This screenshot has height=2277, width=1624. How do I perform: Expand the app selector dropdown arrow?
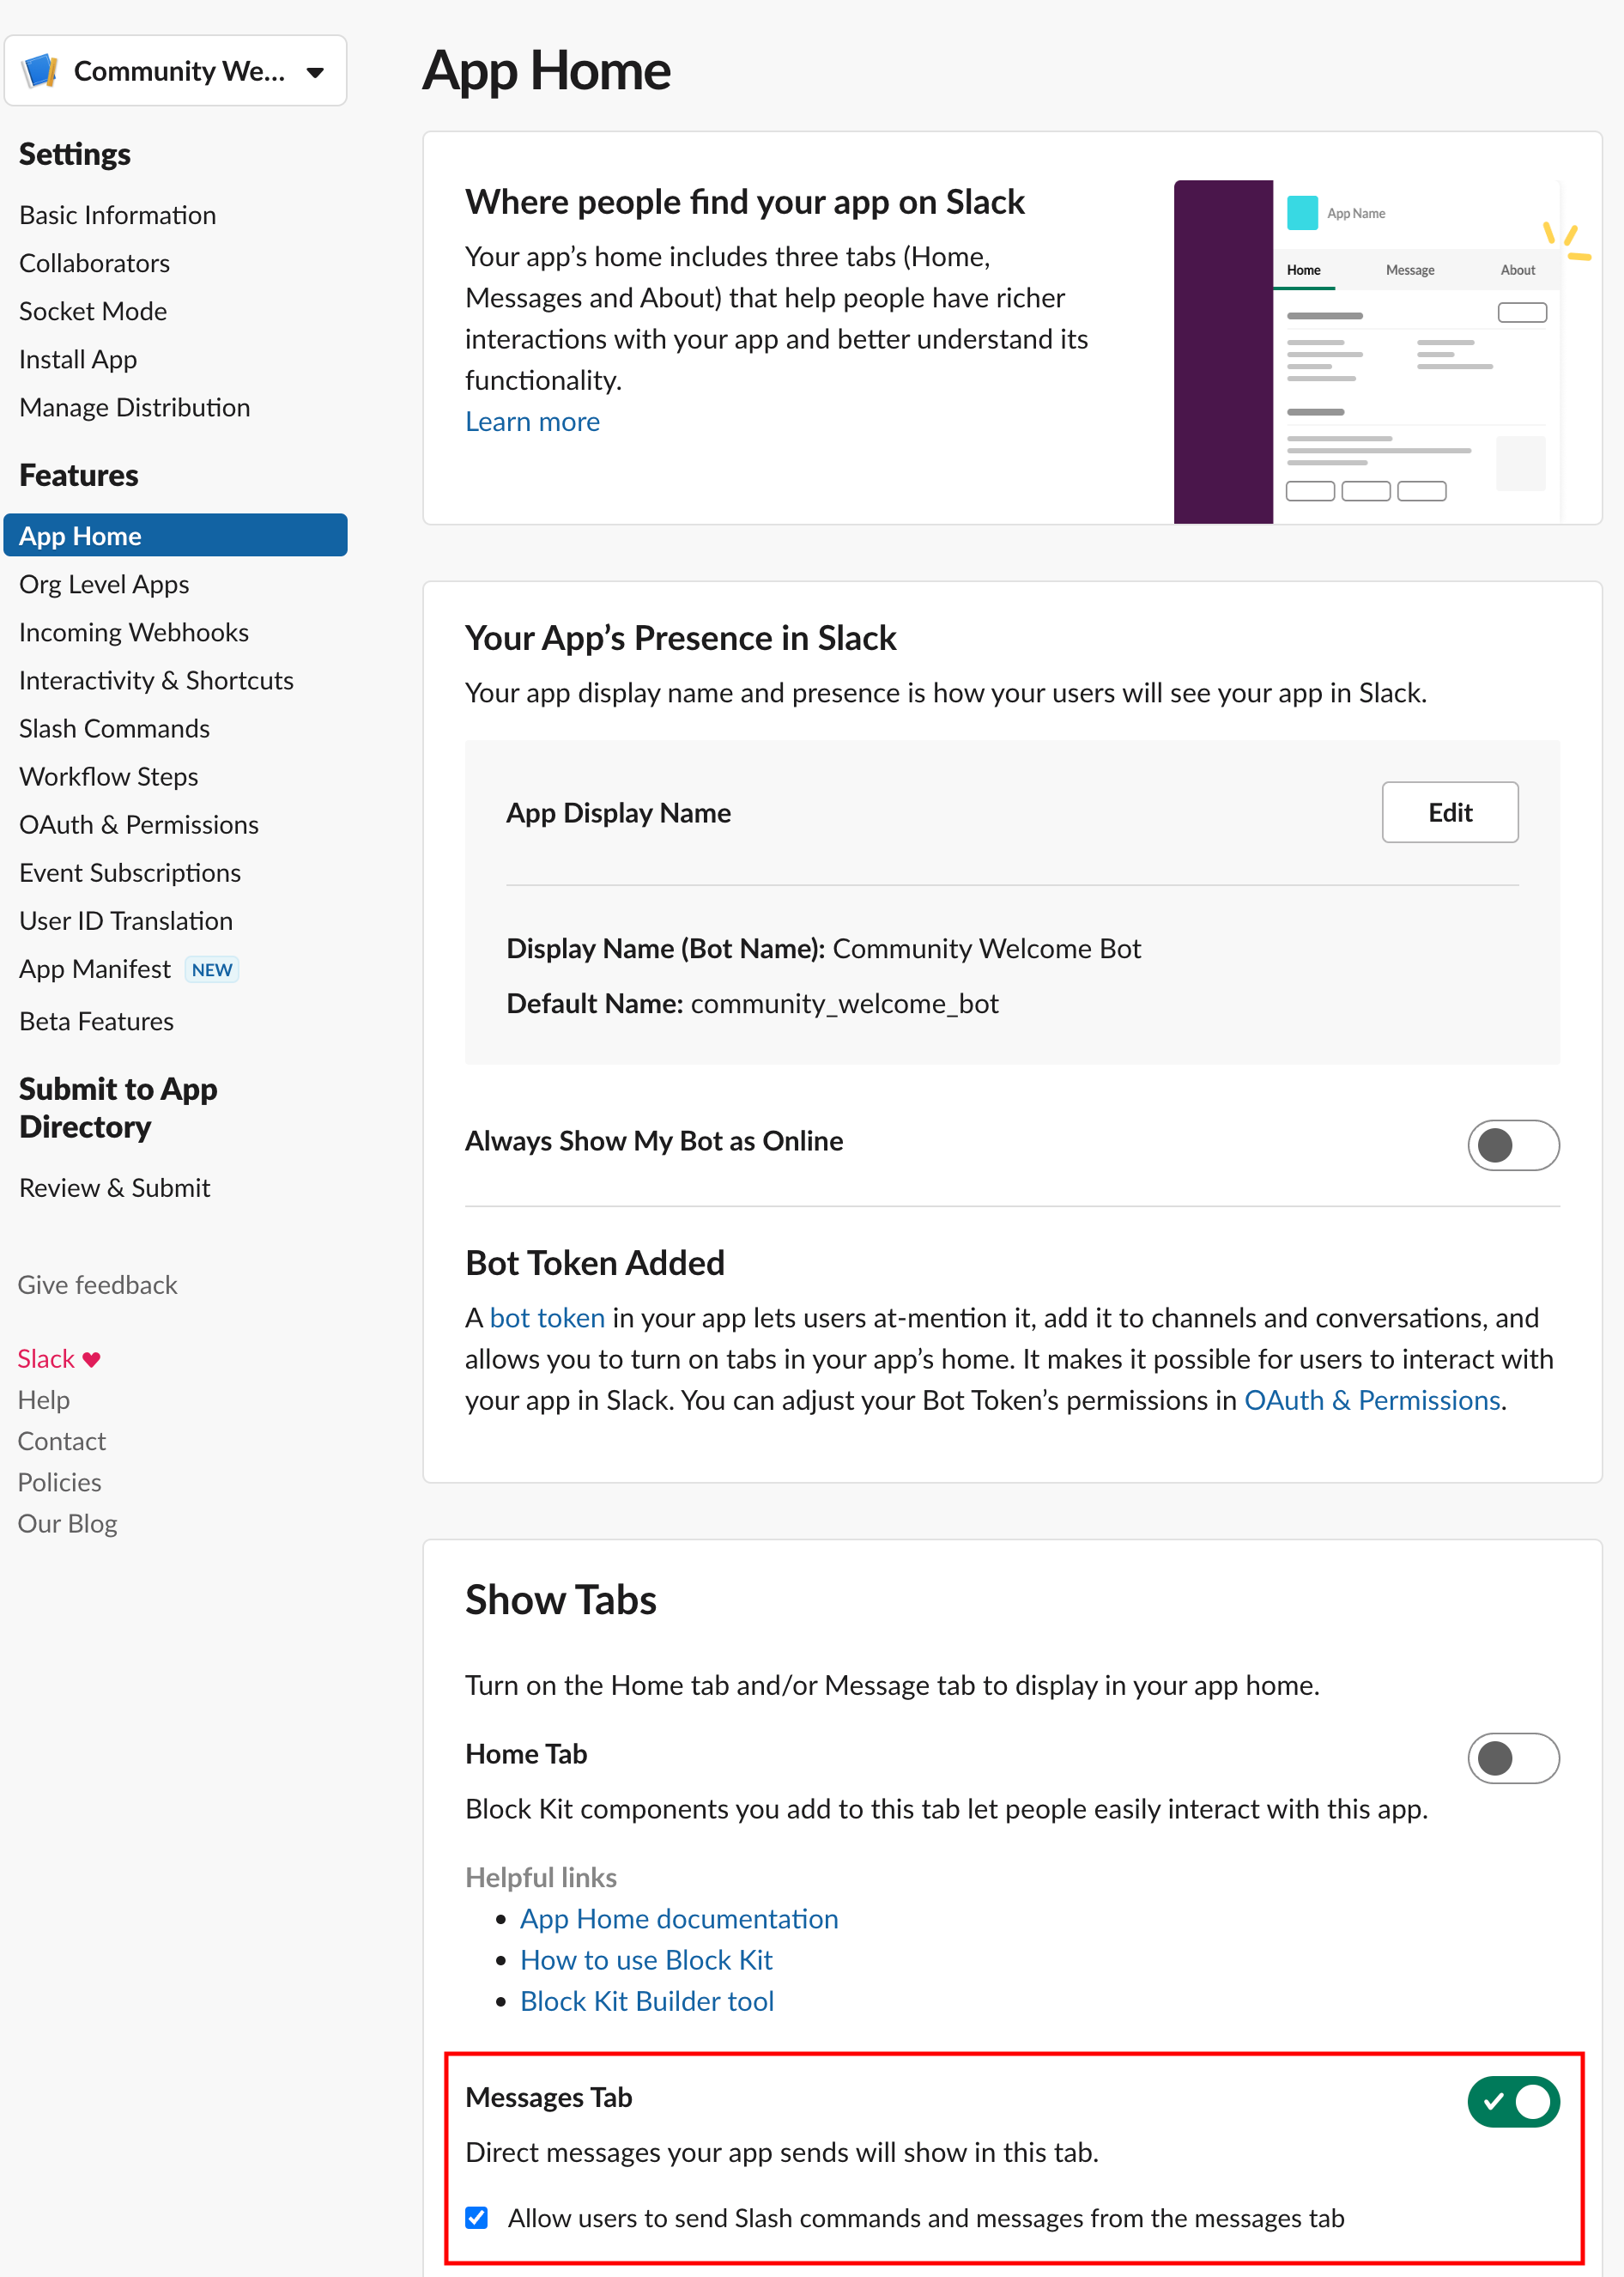[315, 72]
